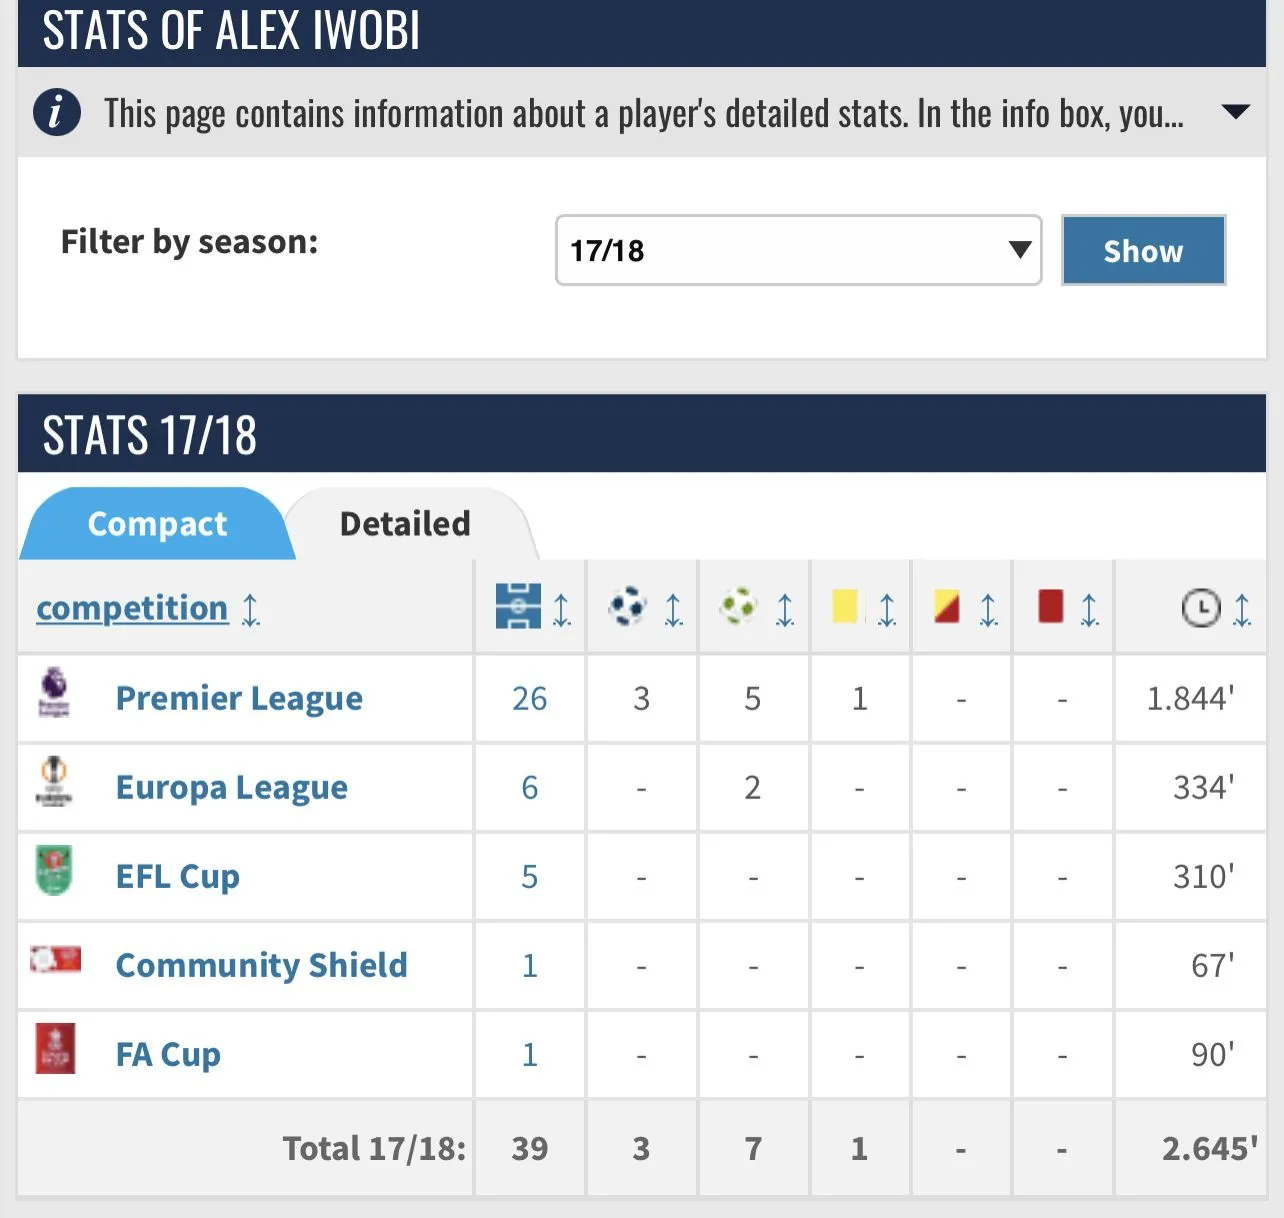Sort by minutes played clock icon

(1201, 608)
